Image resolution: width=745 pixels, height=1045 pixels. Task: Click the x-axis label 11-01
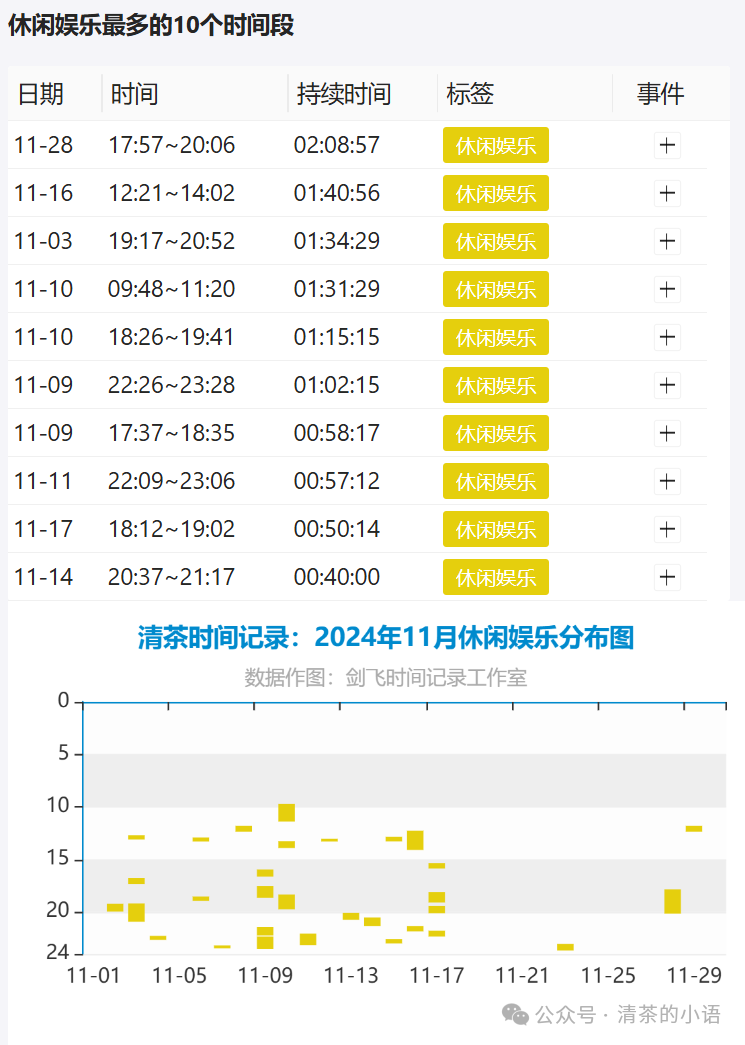click(x=93, y=976)
